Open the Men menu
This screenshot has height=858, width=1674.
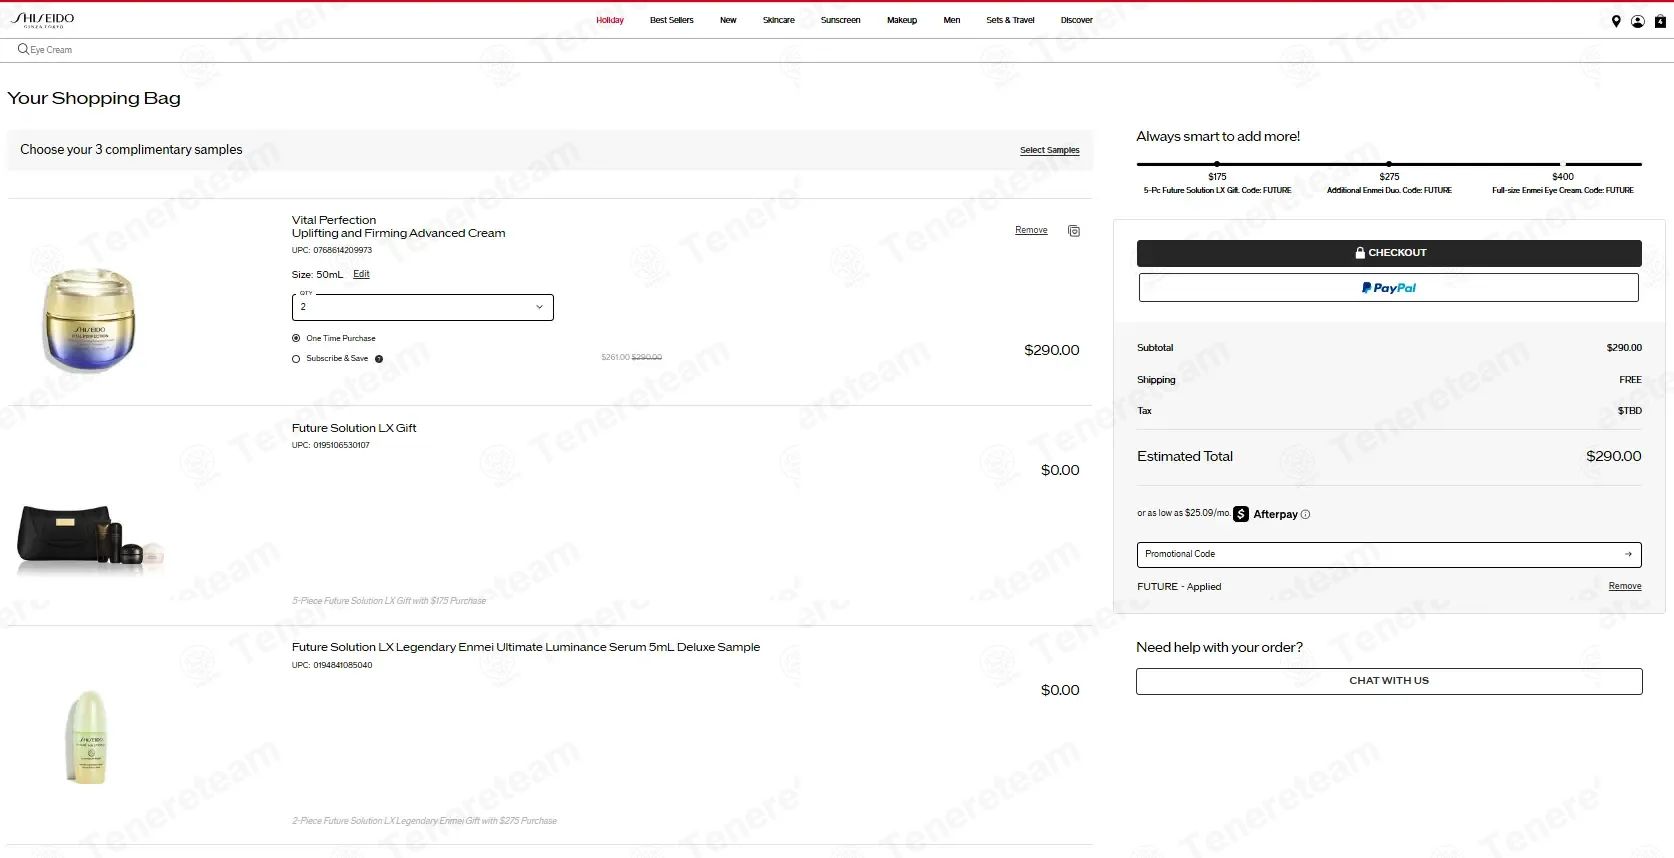(x=952, y=20)
